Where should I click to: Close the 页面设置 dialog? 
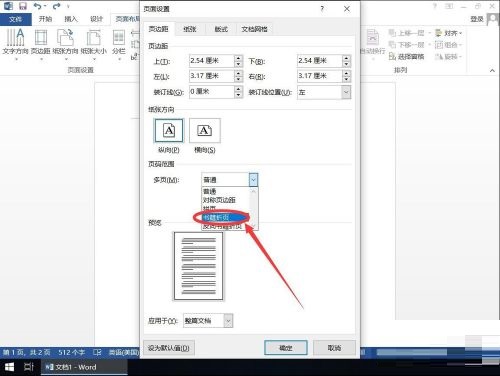coord(347,9)
